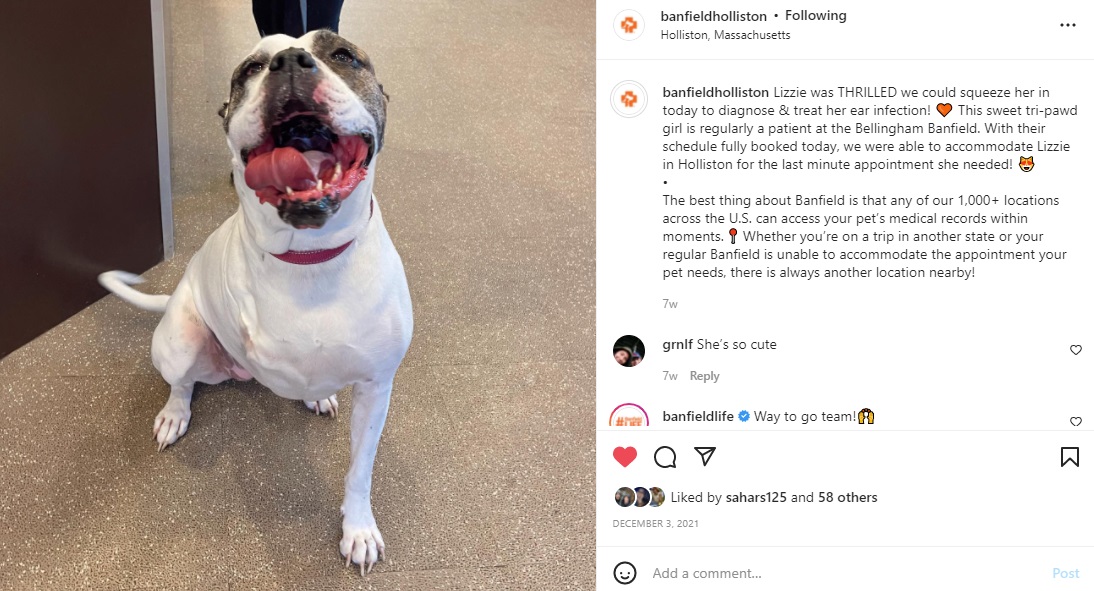Unlike the post with the red heart
This screenshot has height=591, width=1094.
(624, 457)
